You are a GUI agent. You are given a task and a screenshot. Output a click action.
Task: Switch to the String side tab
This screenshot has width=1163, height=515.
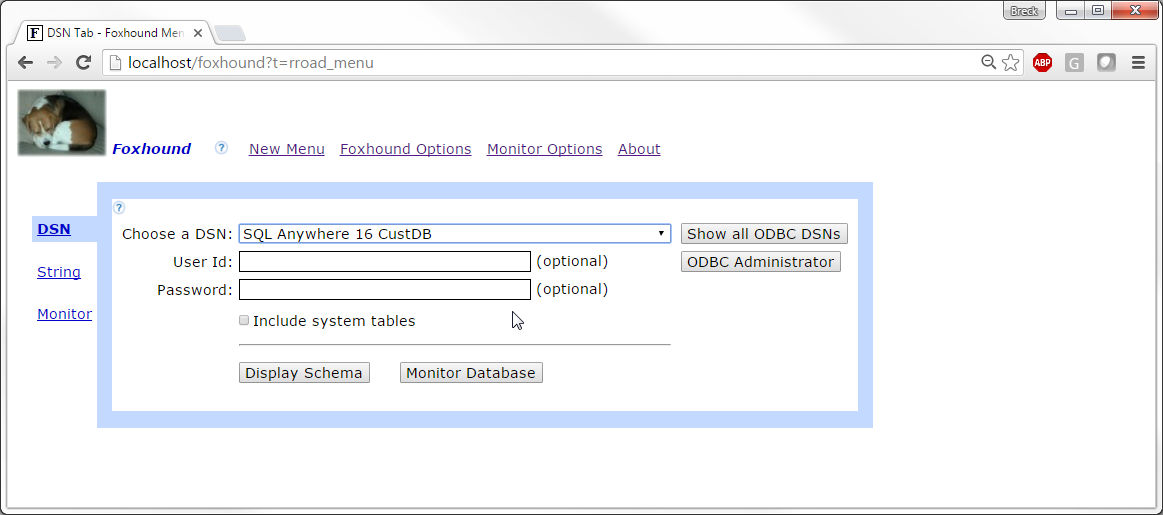click(x=59, y=272)
